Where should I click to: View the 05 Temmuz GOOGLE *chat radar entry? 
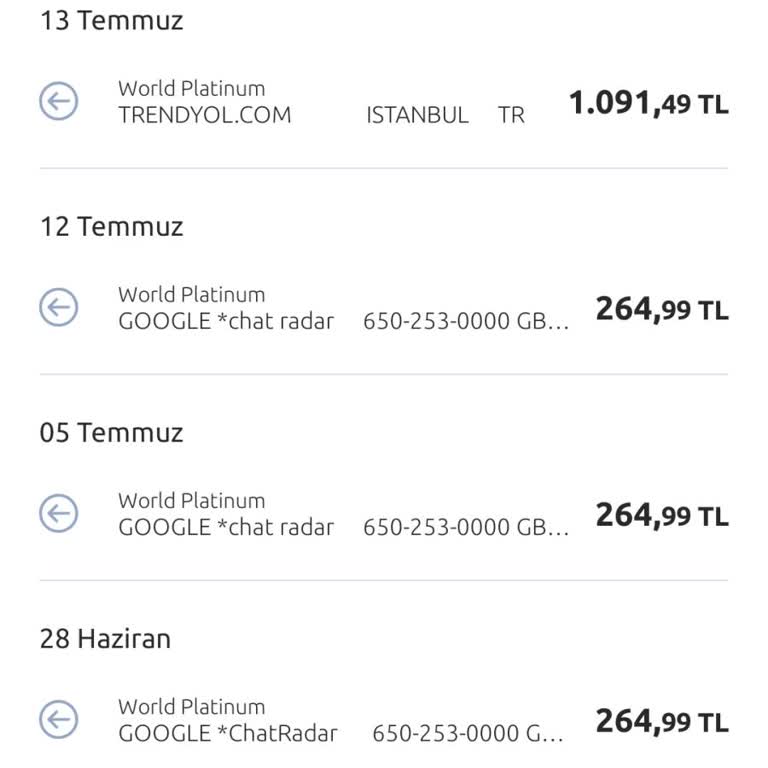point(226,528)
